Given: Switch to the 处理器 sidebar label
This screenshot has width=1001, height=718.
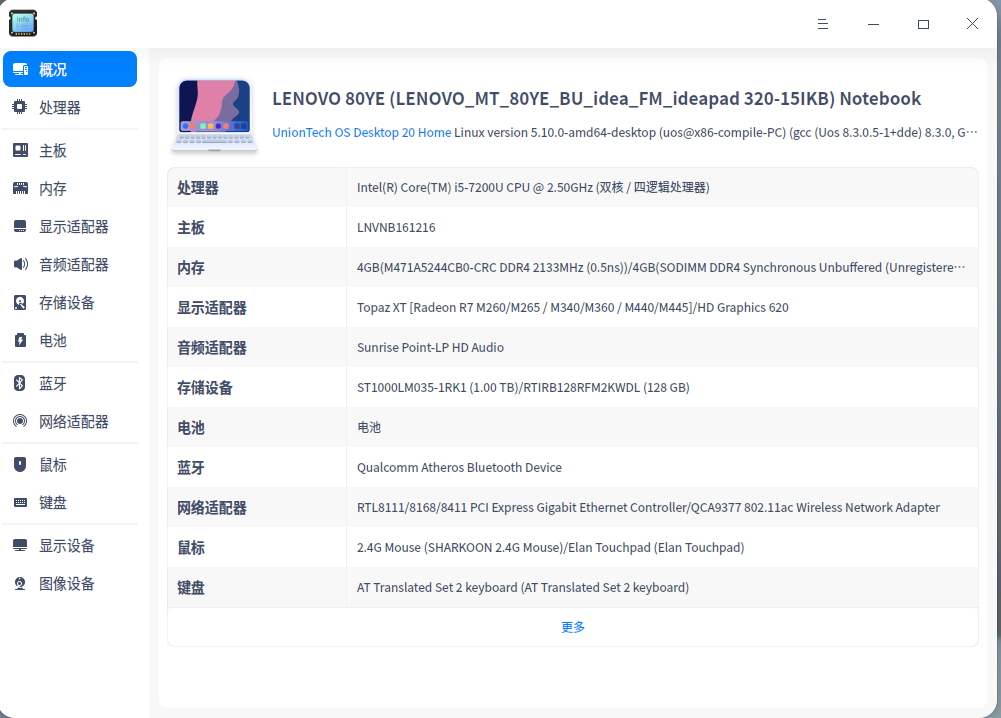Looking at the screenshot, I should point(60,108).
